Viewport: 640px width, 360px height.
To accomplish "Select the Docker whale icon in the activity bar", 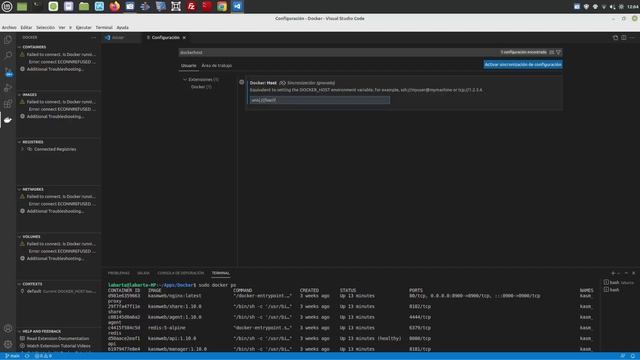I will 8,120.
